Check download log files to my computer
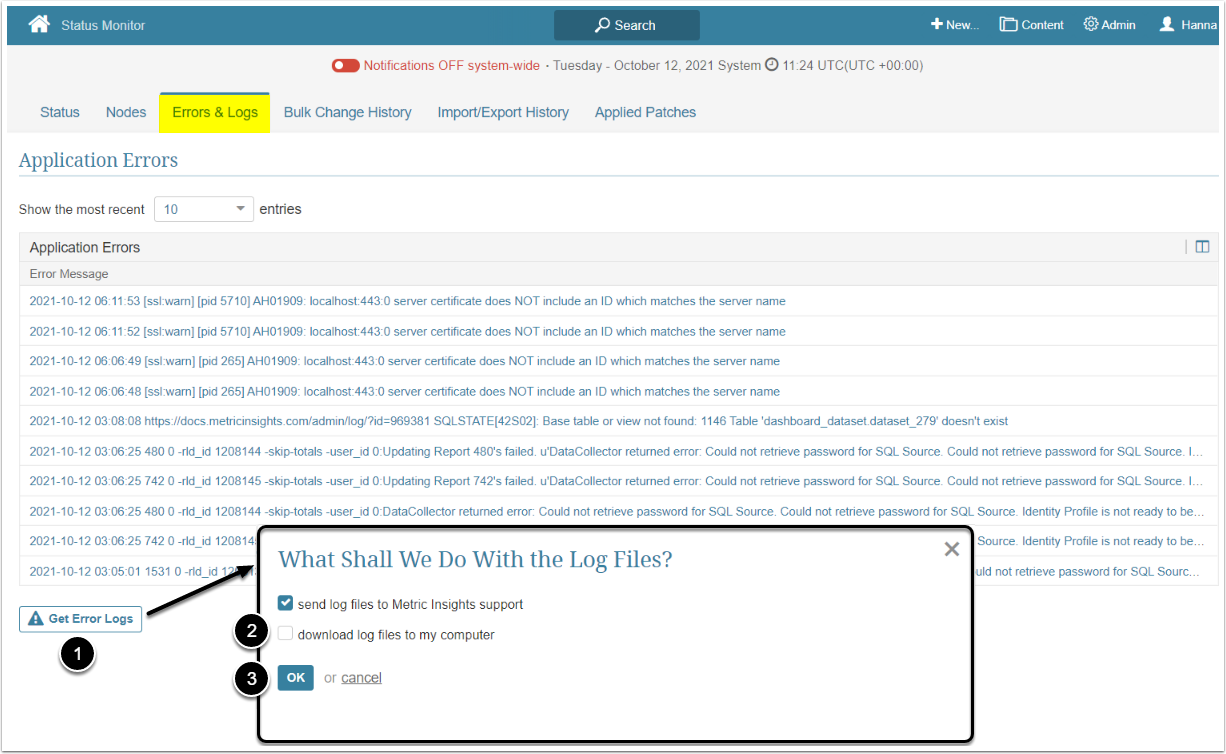The width and height of the screenshot is (1226, 754). click(286, 634)
